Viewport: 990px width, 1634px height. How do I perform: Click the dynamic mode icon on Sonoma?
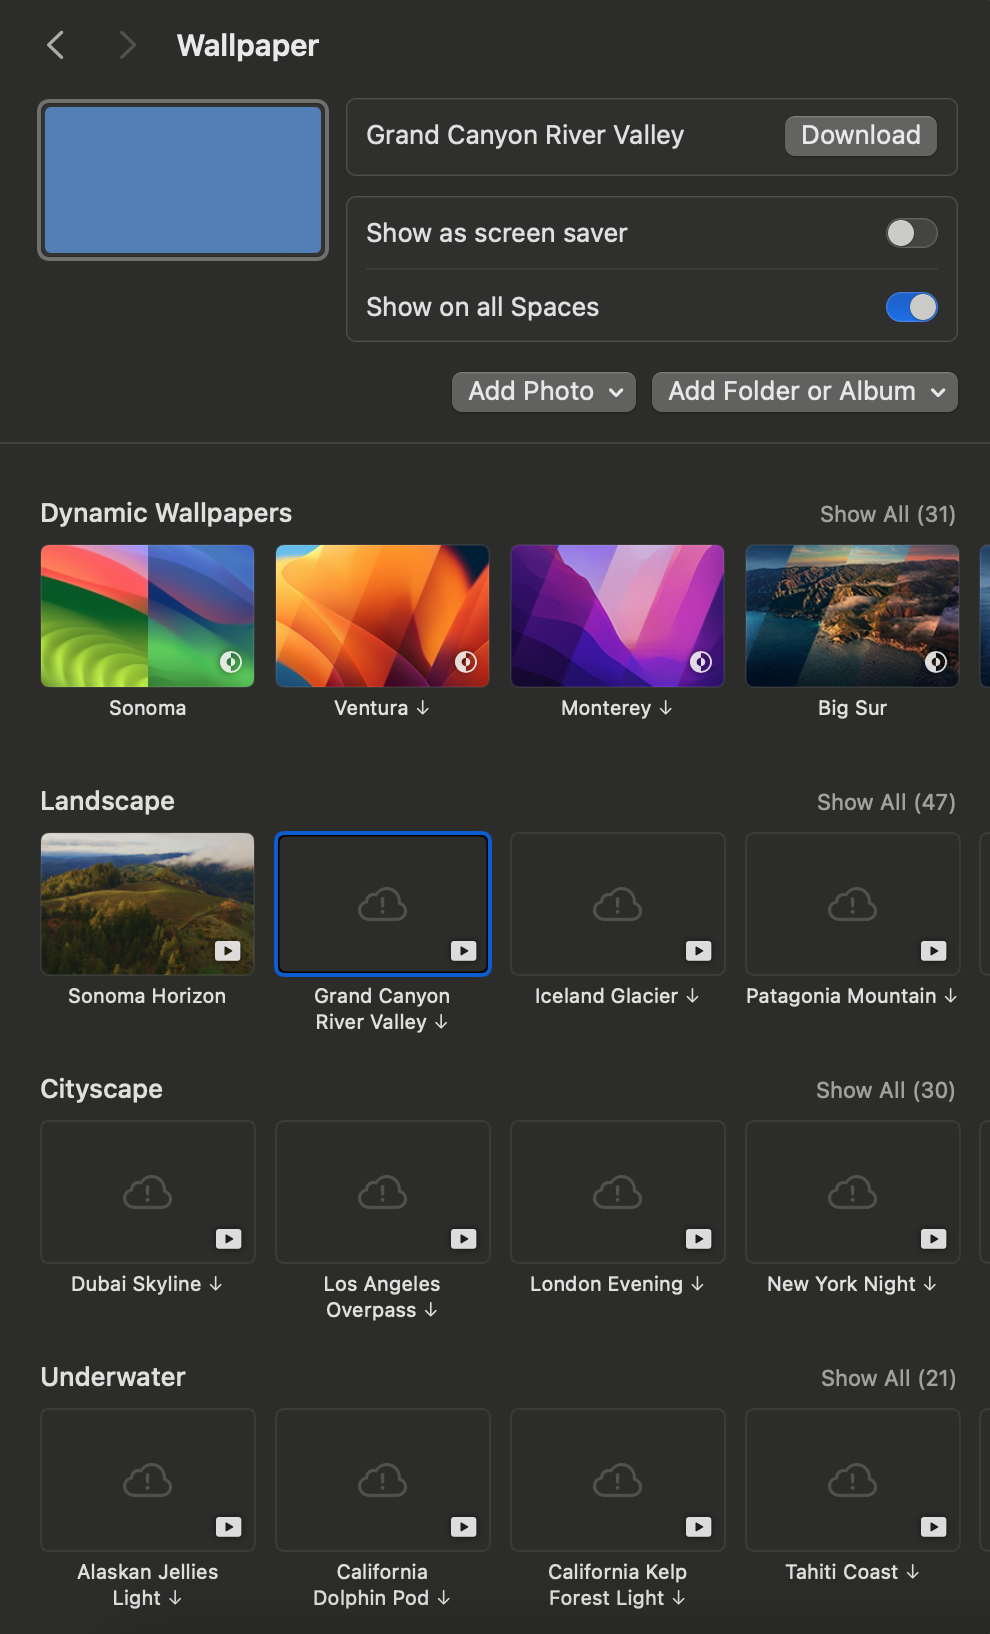(231, 662)
